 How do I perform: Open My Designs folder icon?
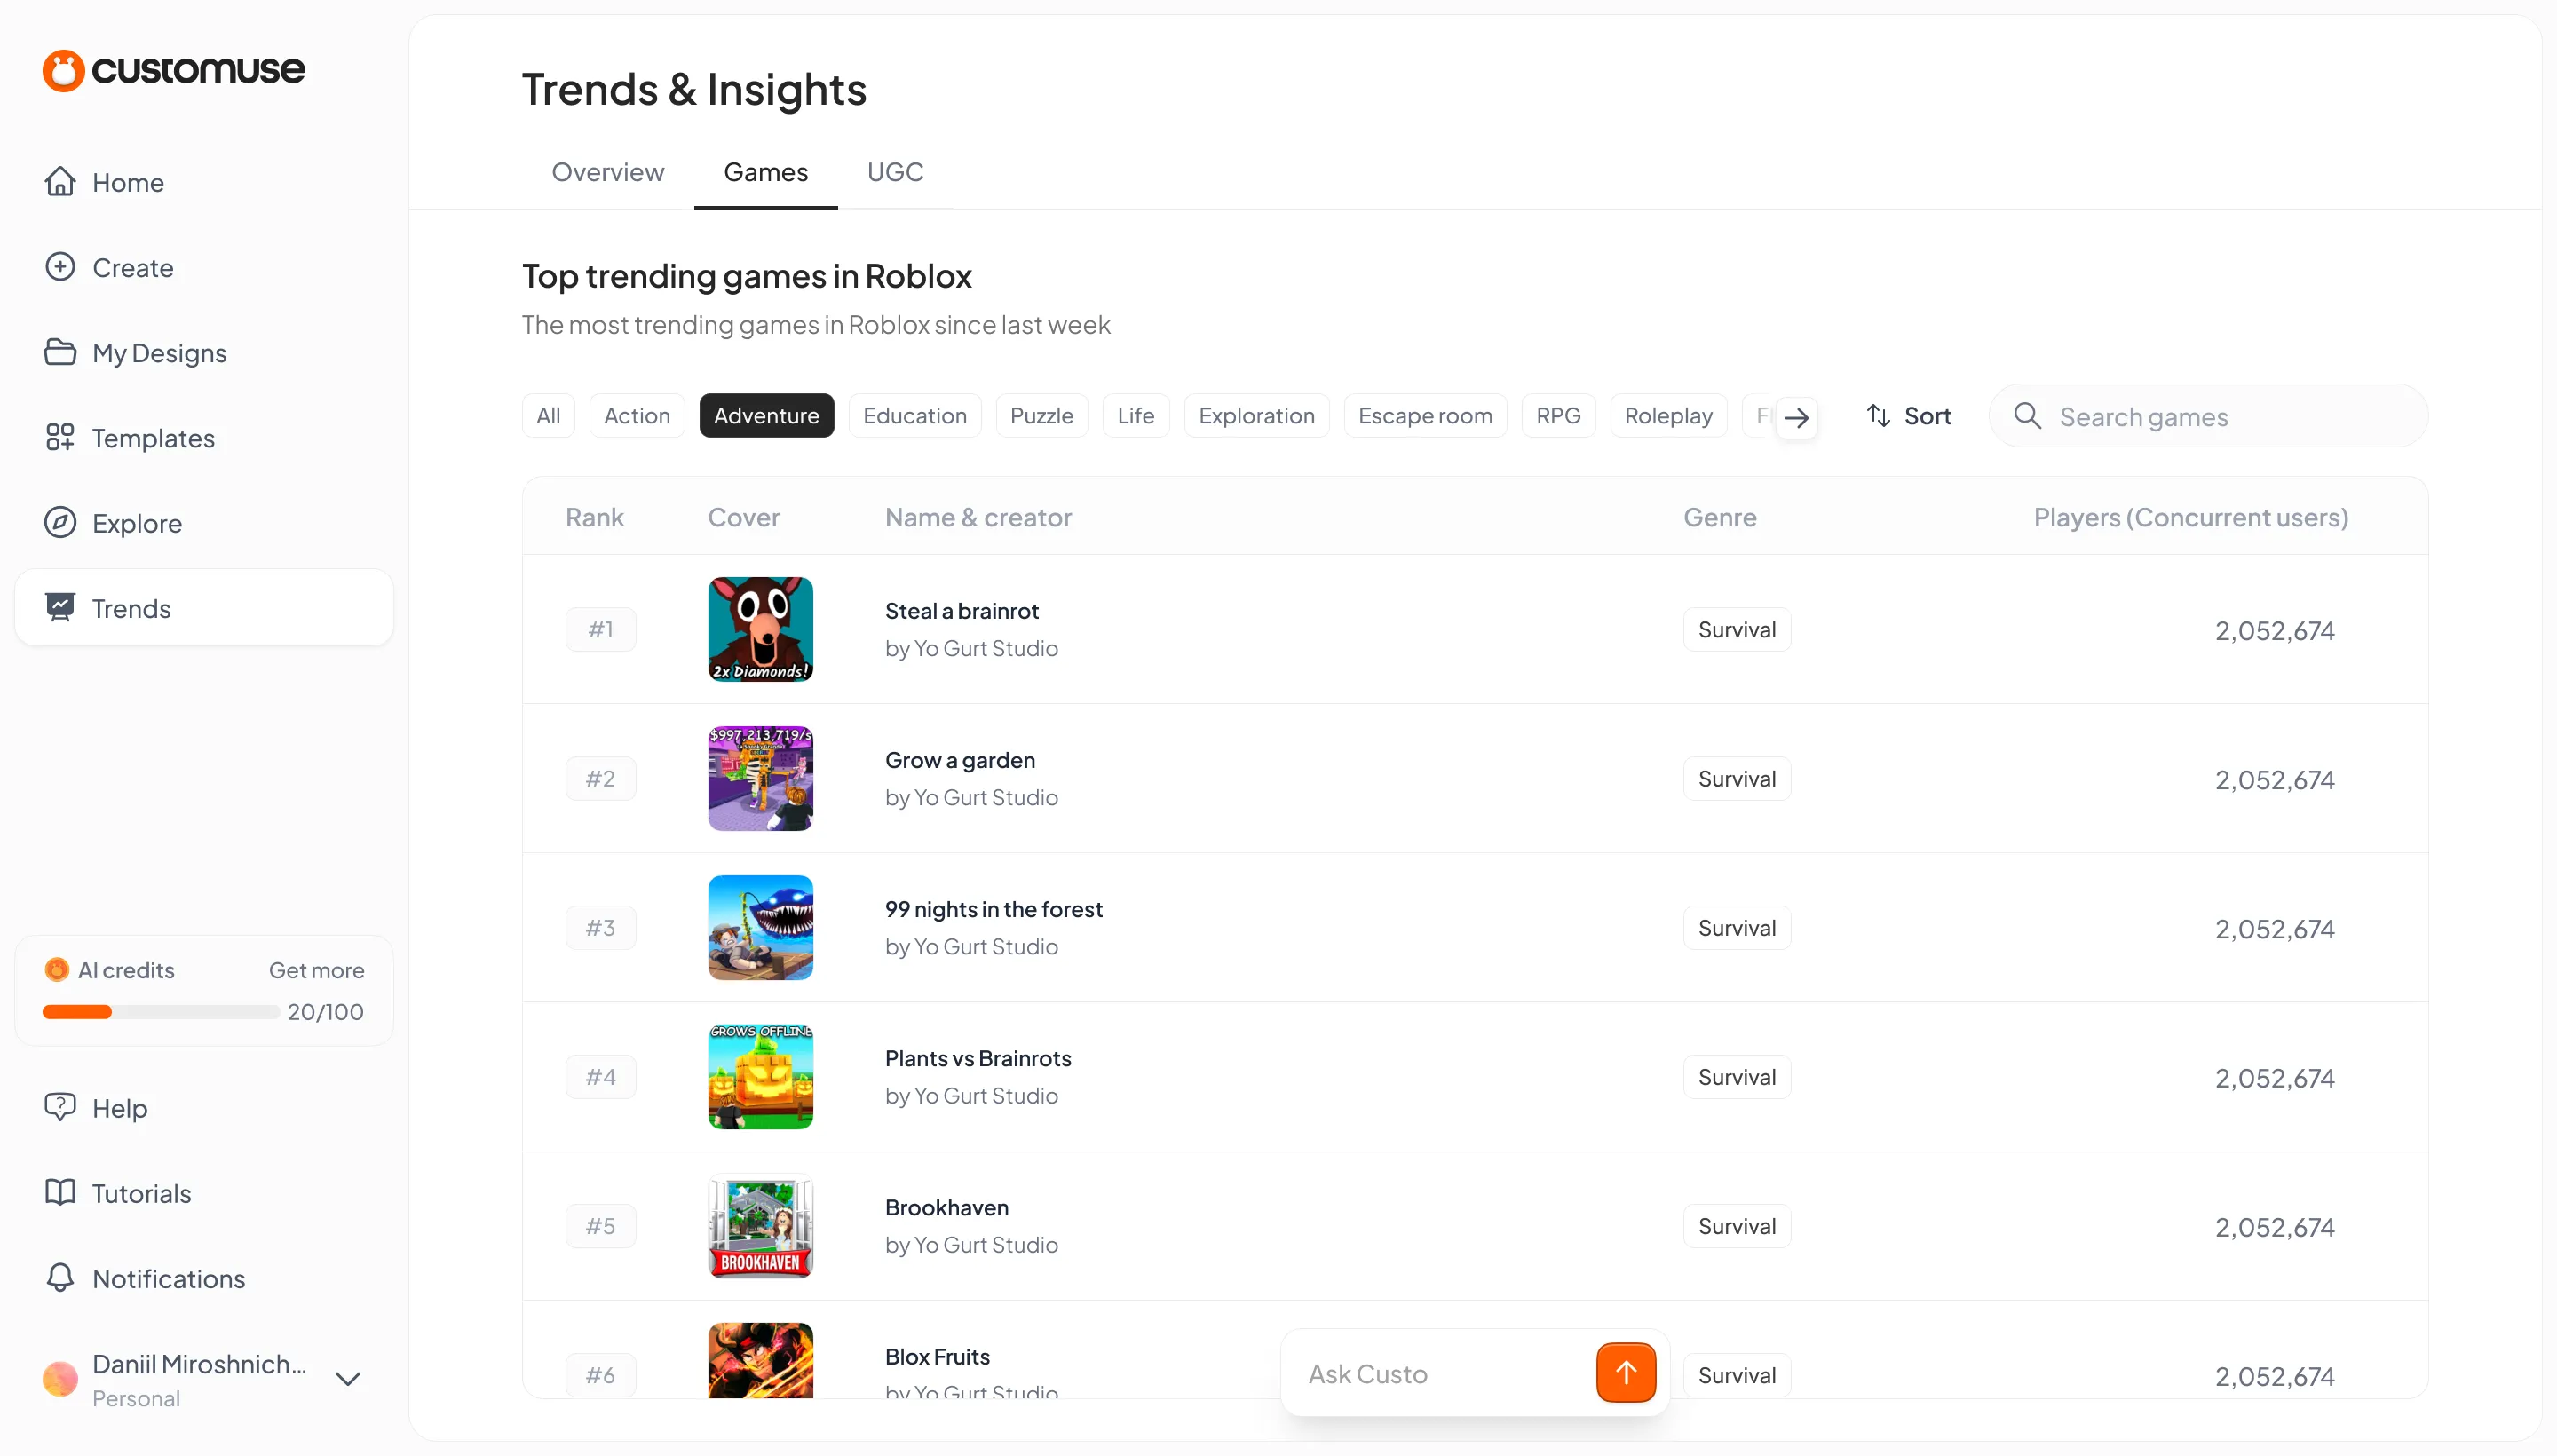click(x=60, y=352)
